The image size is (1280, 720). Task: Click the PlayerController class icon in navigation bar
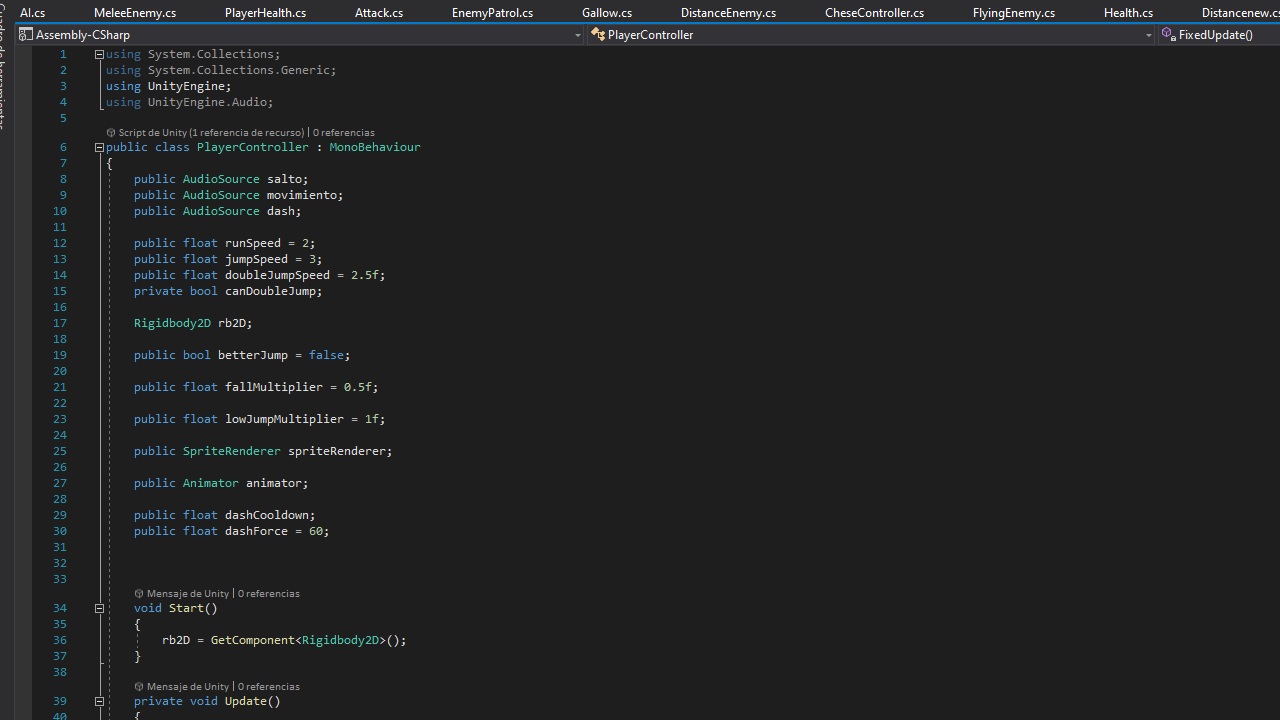point(598,35)
